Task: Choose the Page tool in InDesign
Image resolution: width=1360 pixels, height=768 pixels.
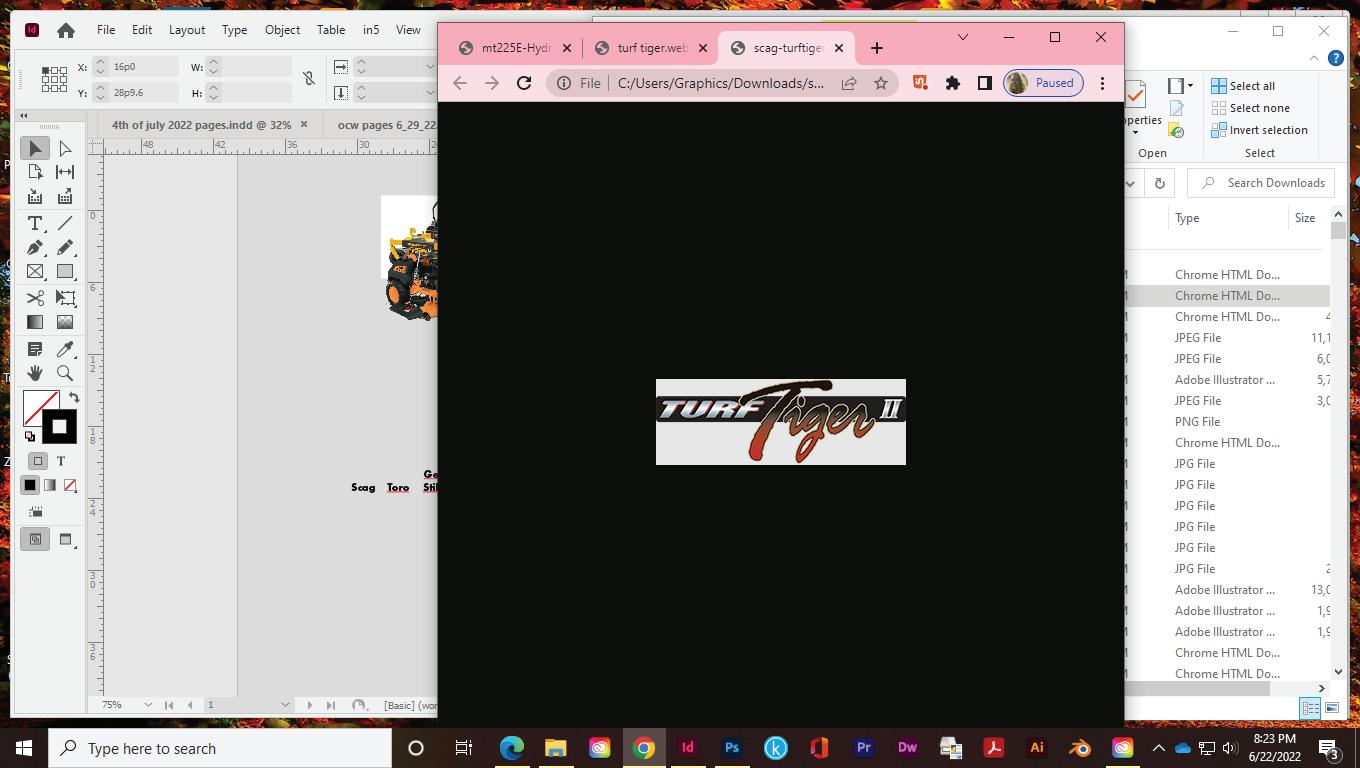Action: [35, 172]
